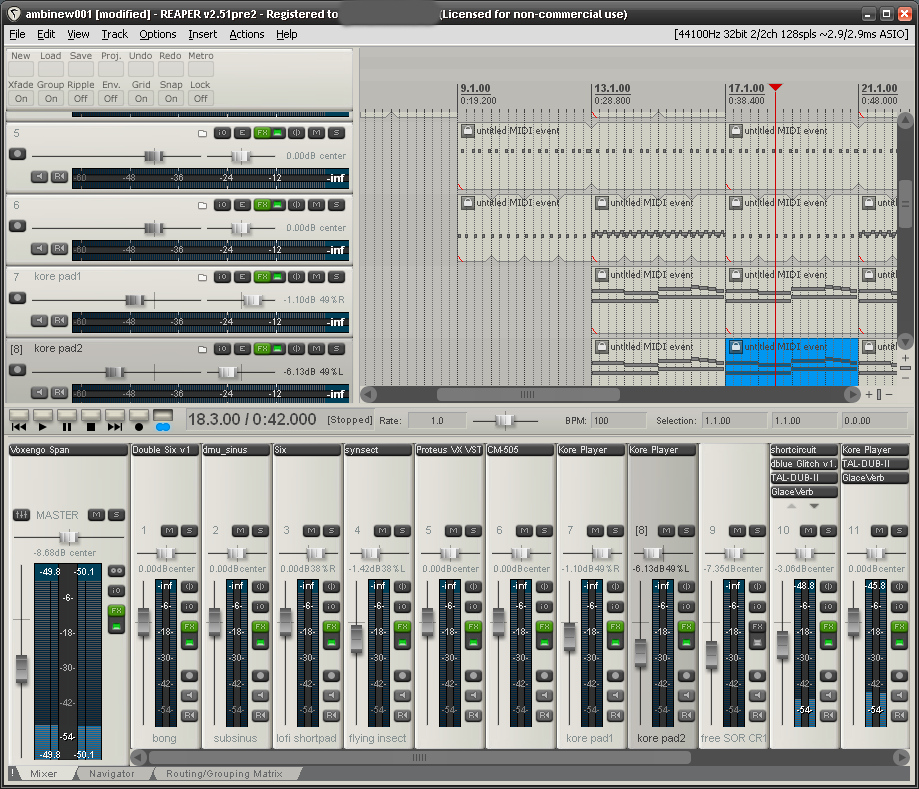Click audio device info text in menu bar
The height and width of the screenshot is (789, 919).
point(791,34)
